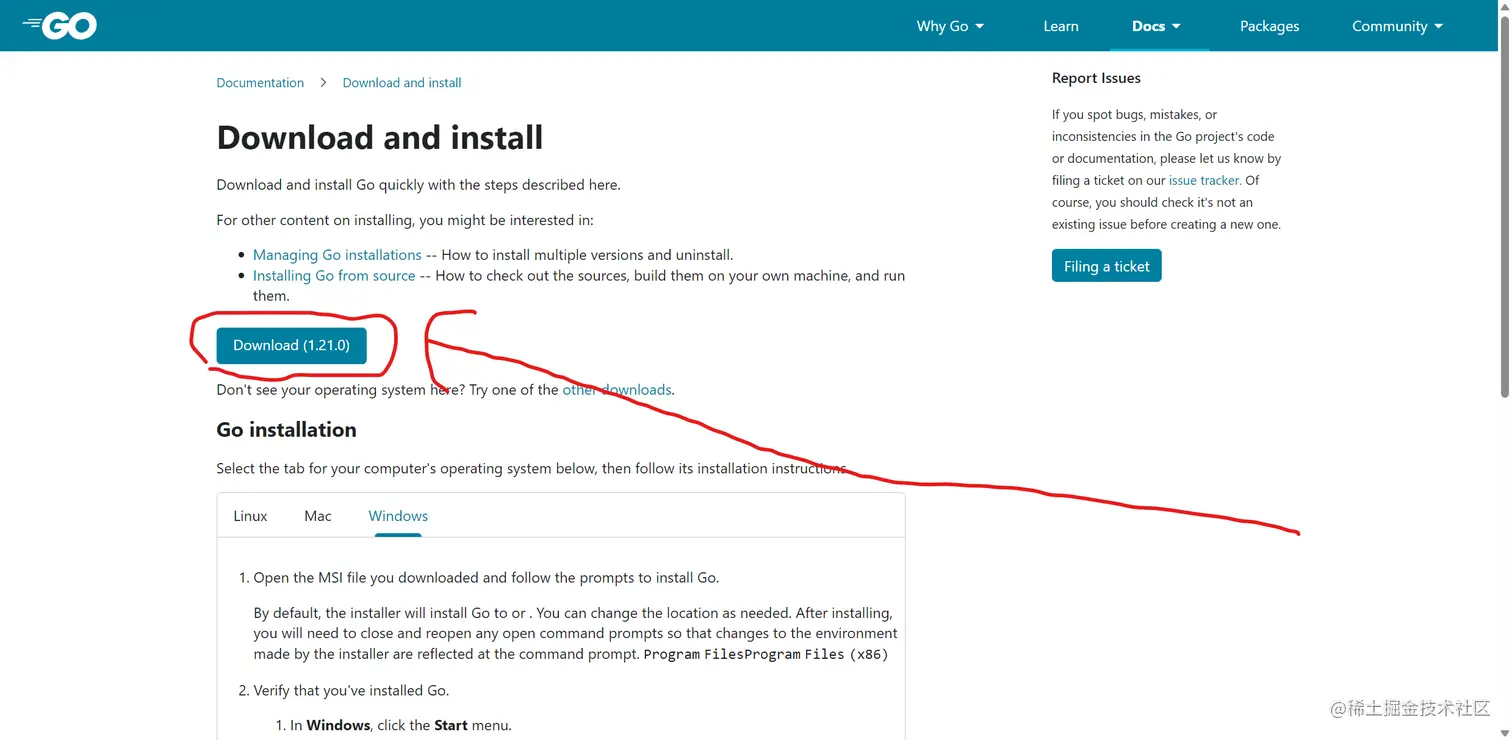This screenshot has width=1512, height=740.
Task: Expand the Why Go dropdown menu
Action: 950,26
